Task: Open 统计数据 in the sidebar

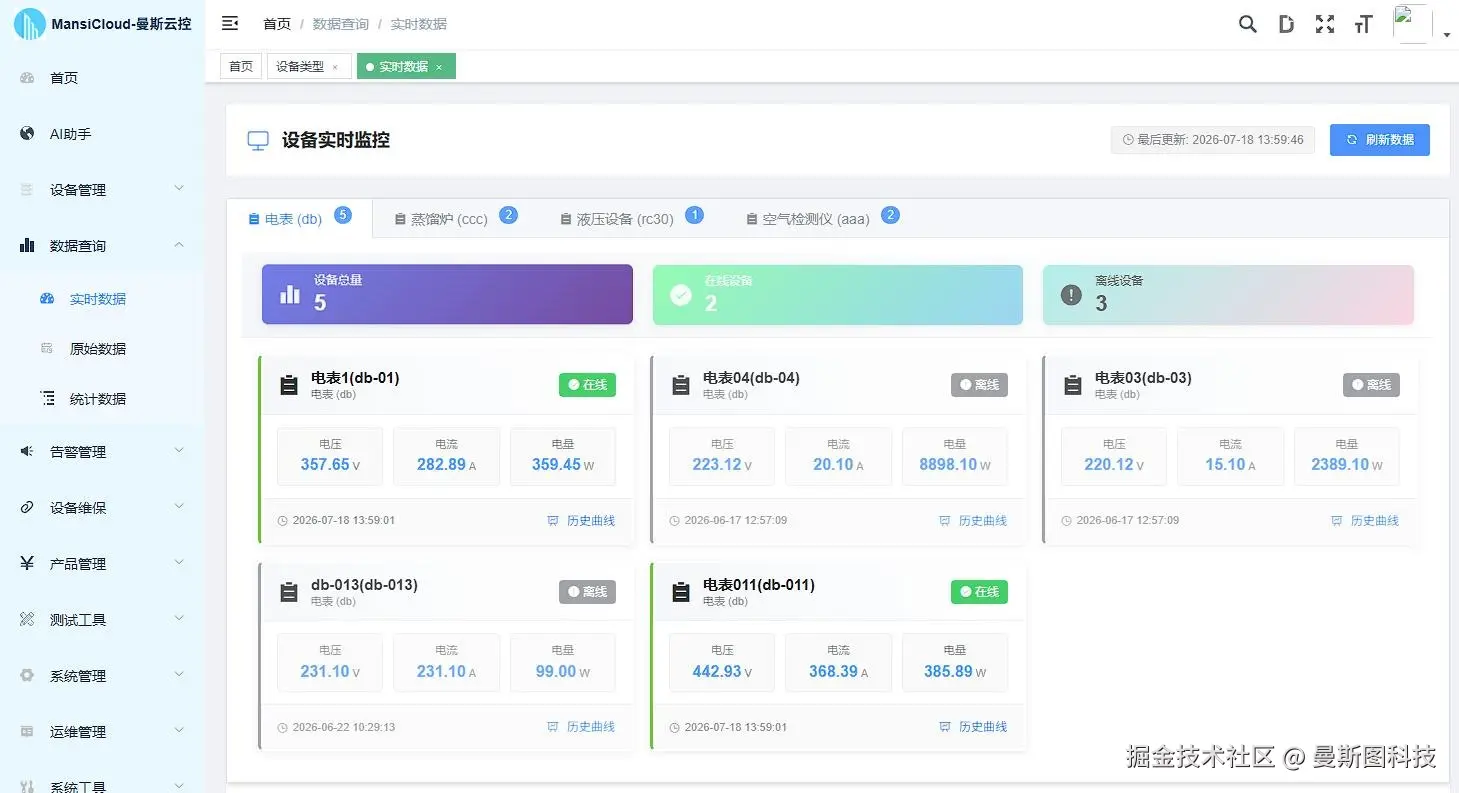Action: pos(102,399)
